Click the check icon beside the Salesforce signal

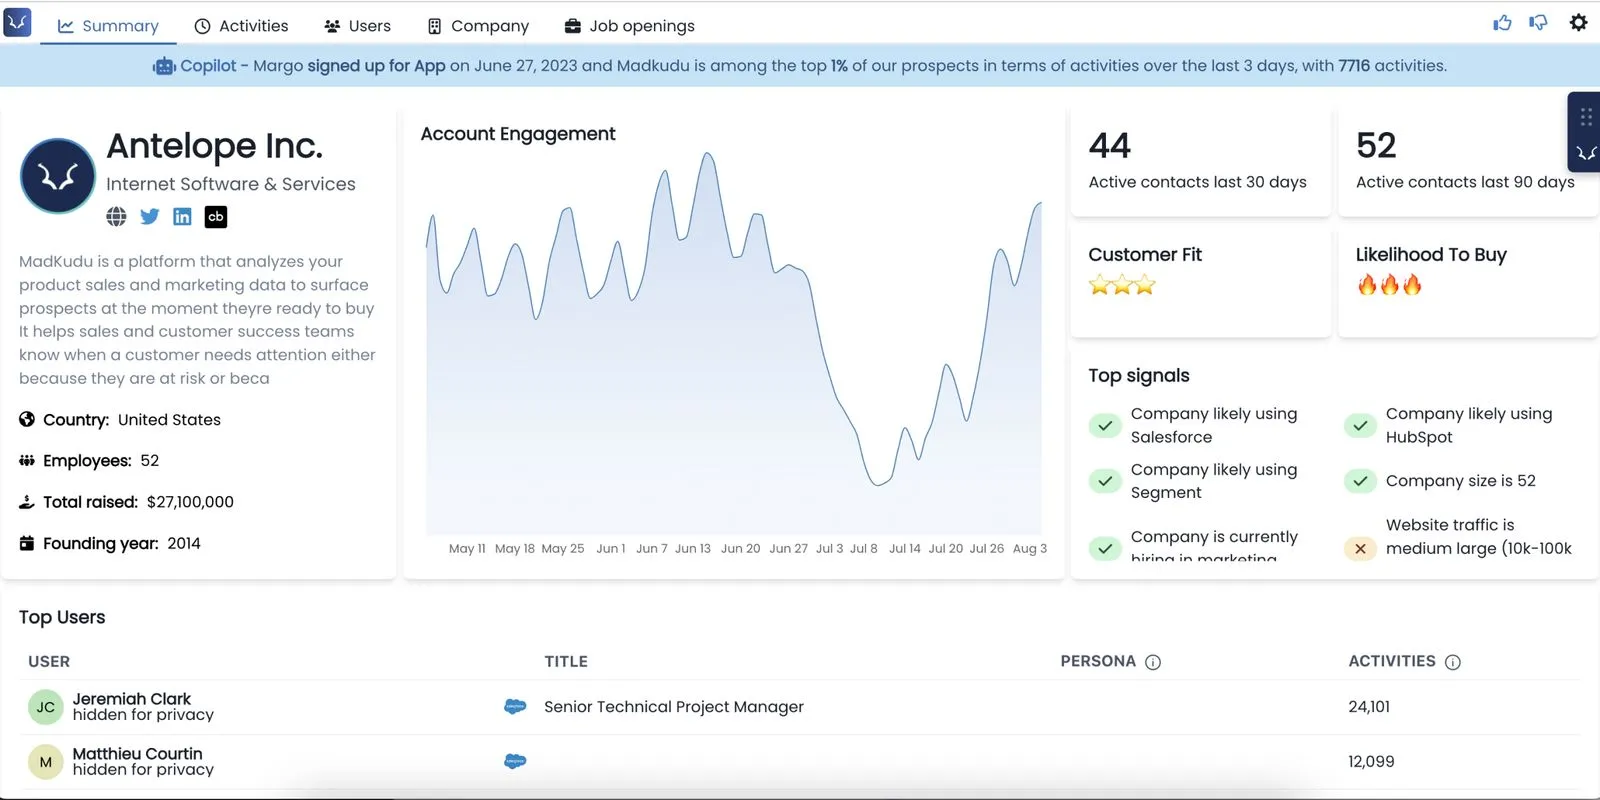(x=1105, y=426)
